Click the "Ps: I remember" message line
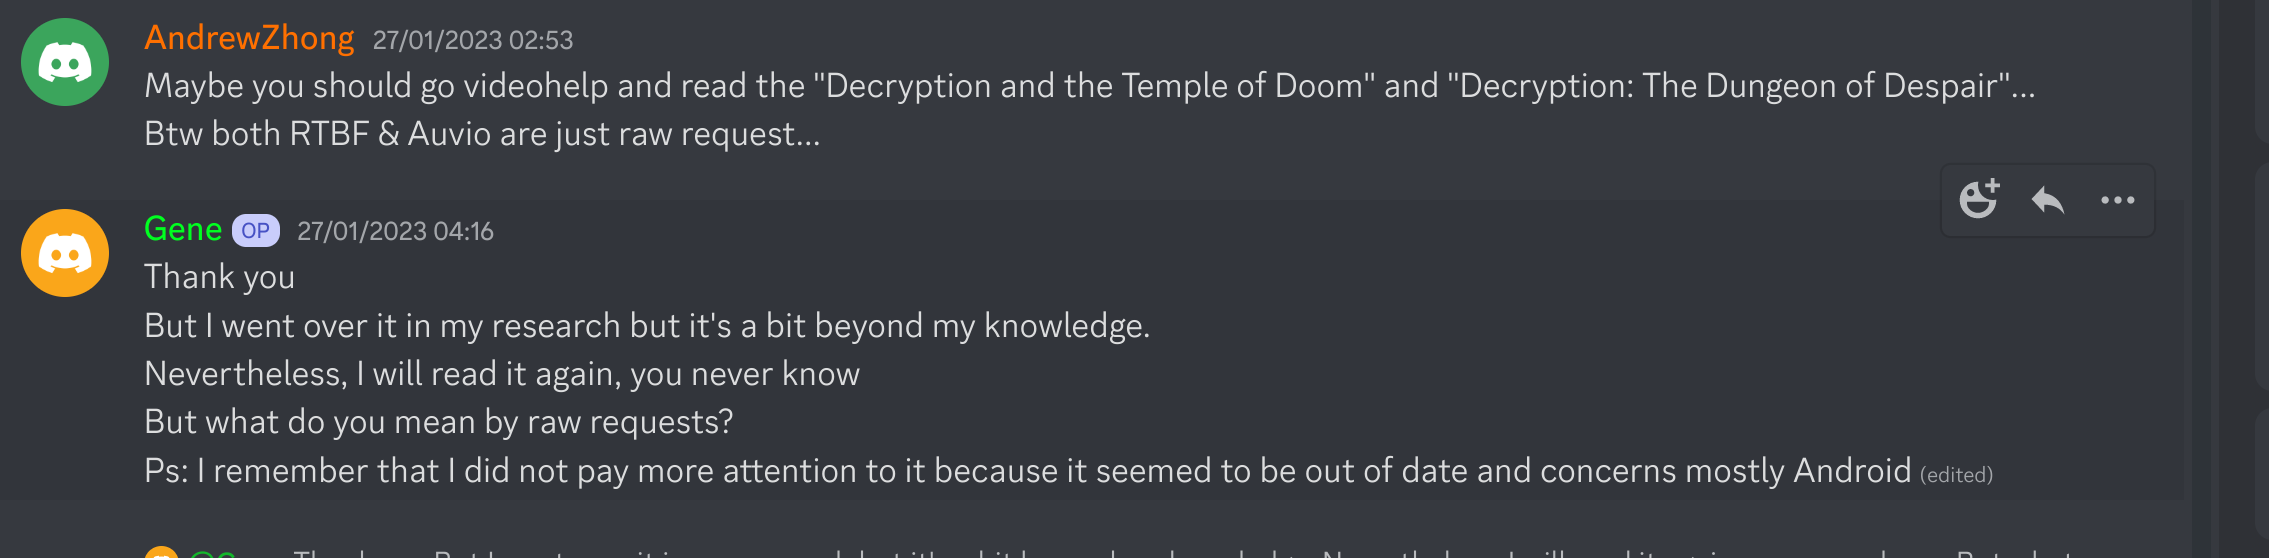The width and height of the screenshot is (2269, 558). coord(1026,471)
